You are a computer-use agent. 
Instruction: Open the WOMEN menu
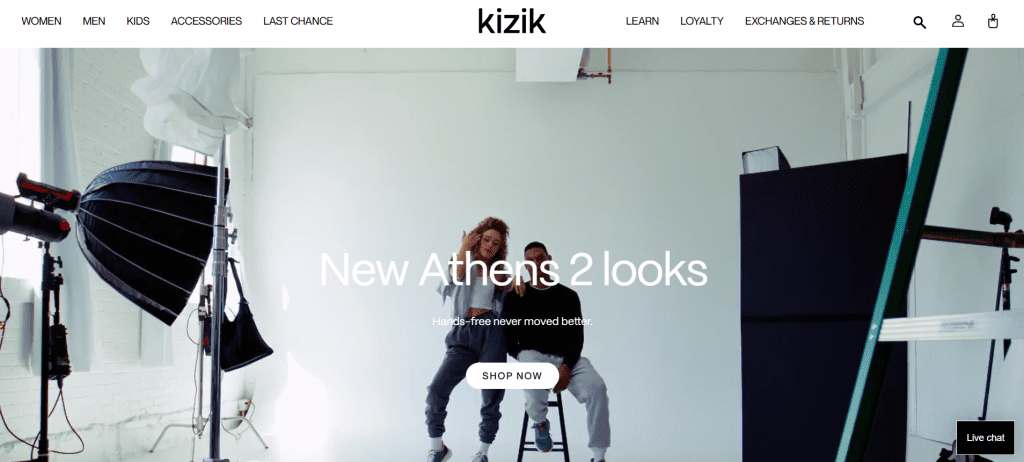(x=41, y=21)
